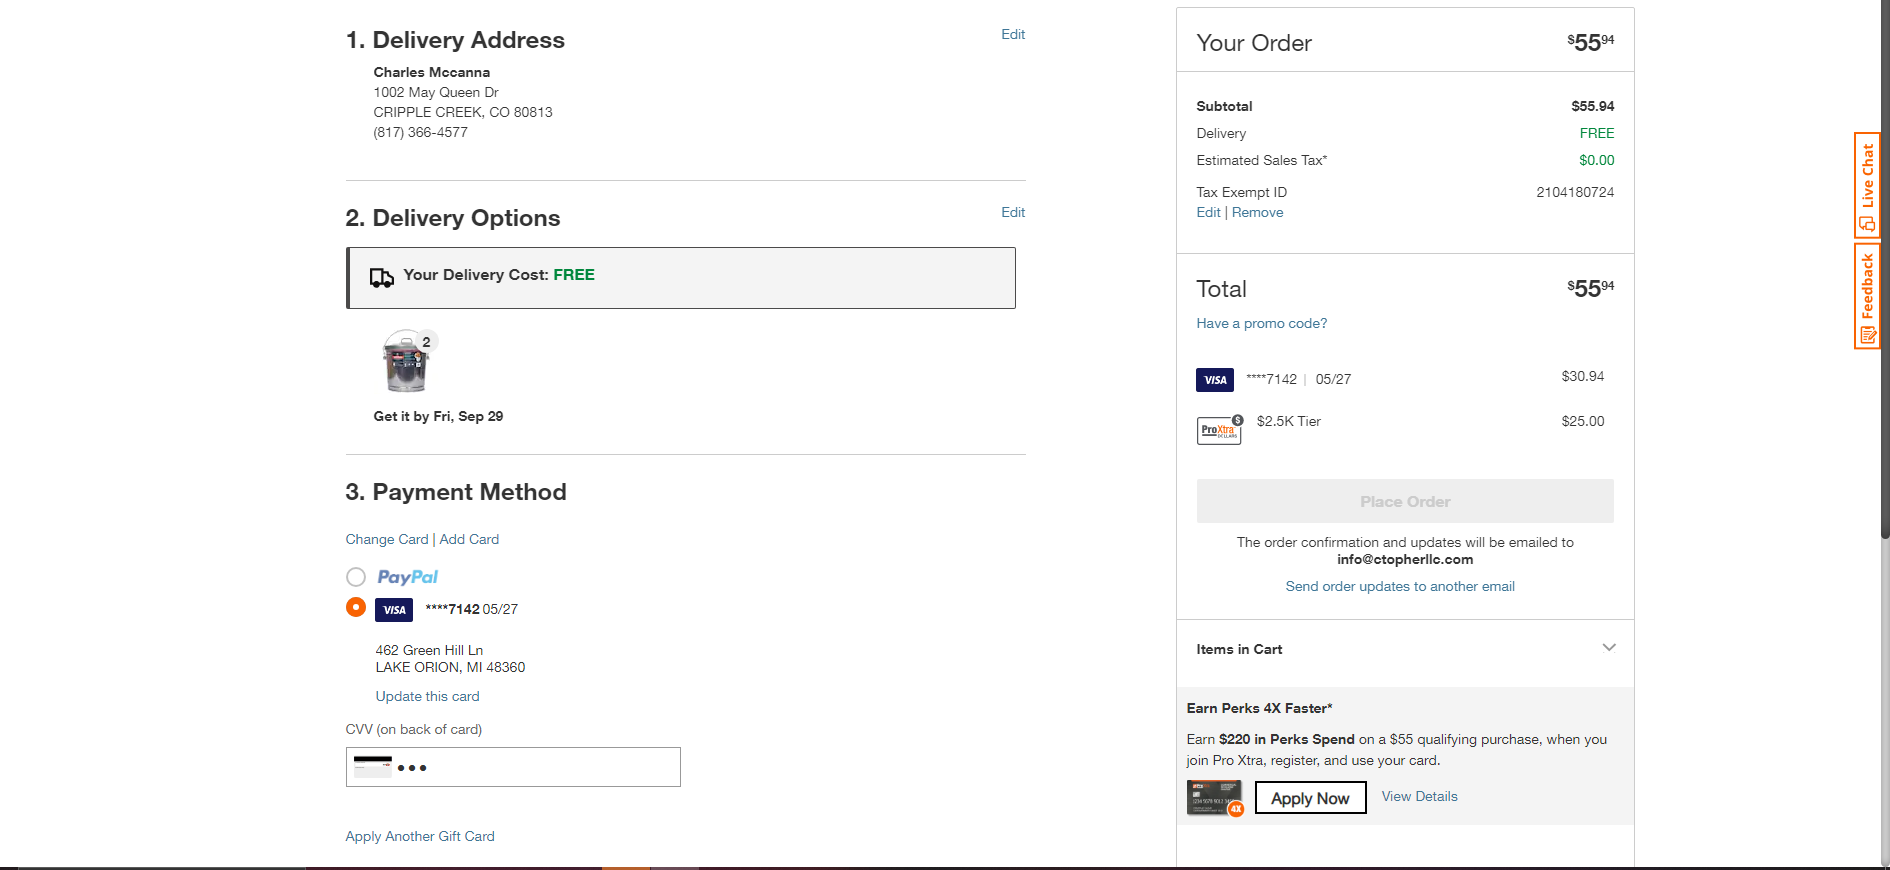1890x870 pixels.
Task: Open the promo code entry link
Action: [1262, 323]
